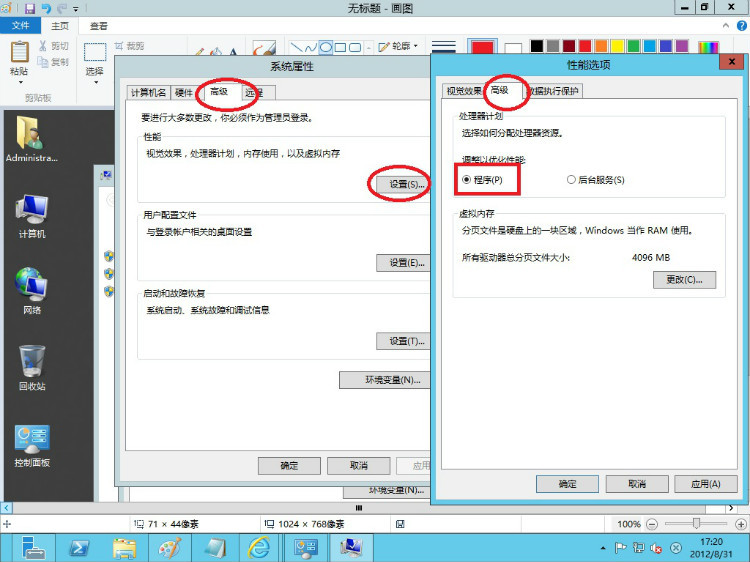Click 确定 in 性能选项 dialog
The image size is (750, 562).
567,484
